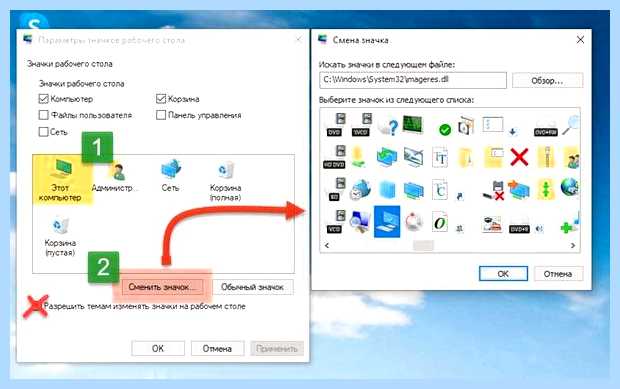Click 'Обзор...' browse button
This screenshot has width=620, height=389.
(547, 80)
